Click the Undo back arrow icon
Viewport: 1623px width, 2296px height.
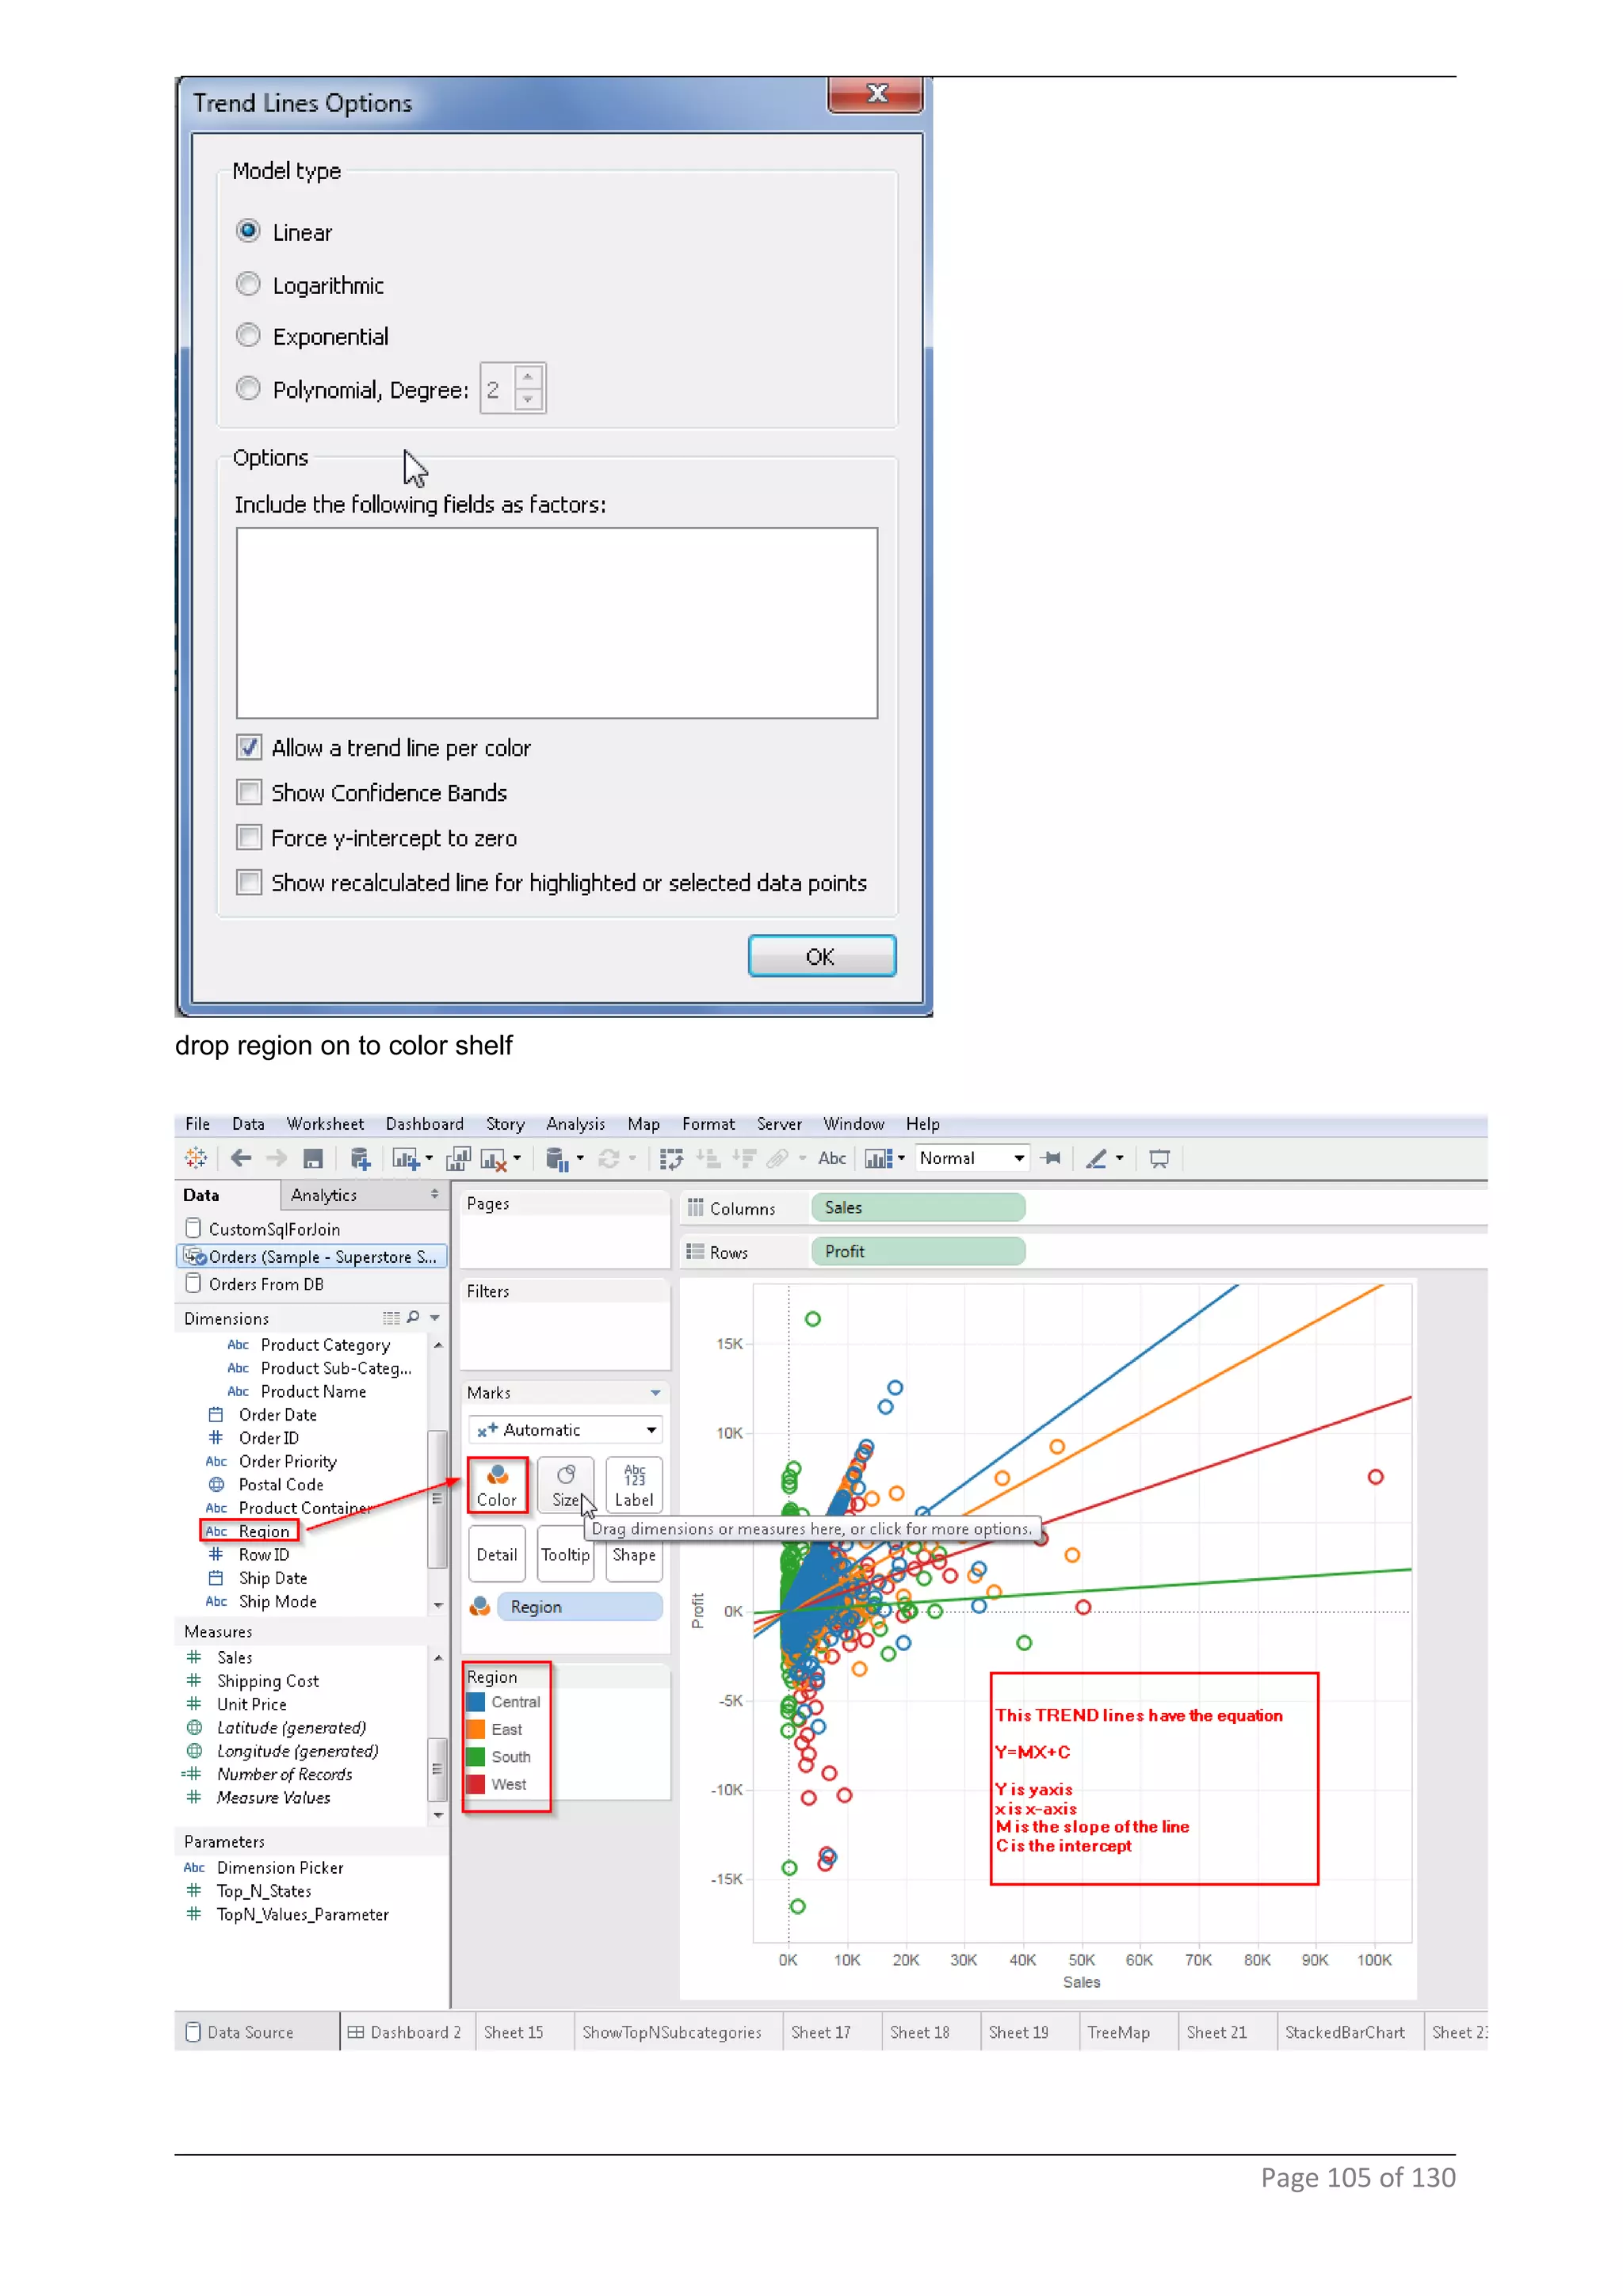[241, 1158]
